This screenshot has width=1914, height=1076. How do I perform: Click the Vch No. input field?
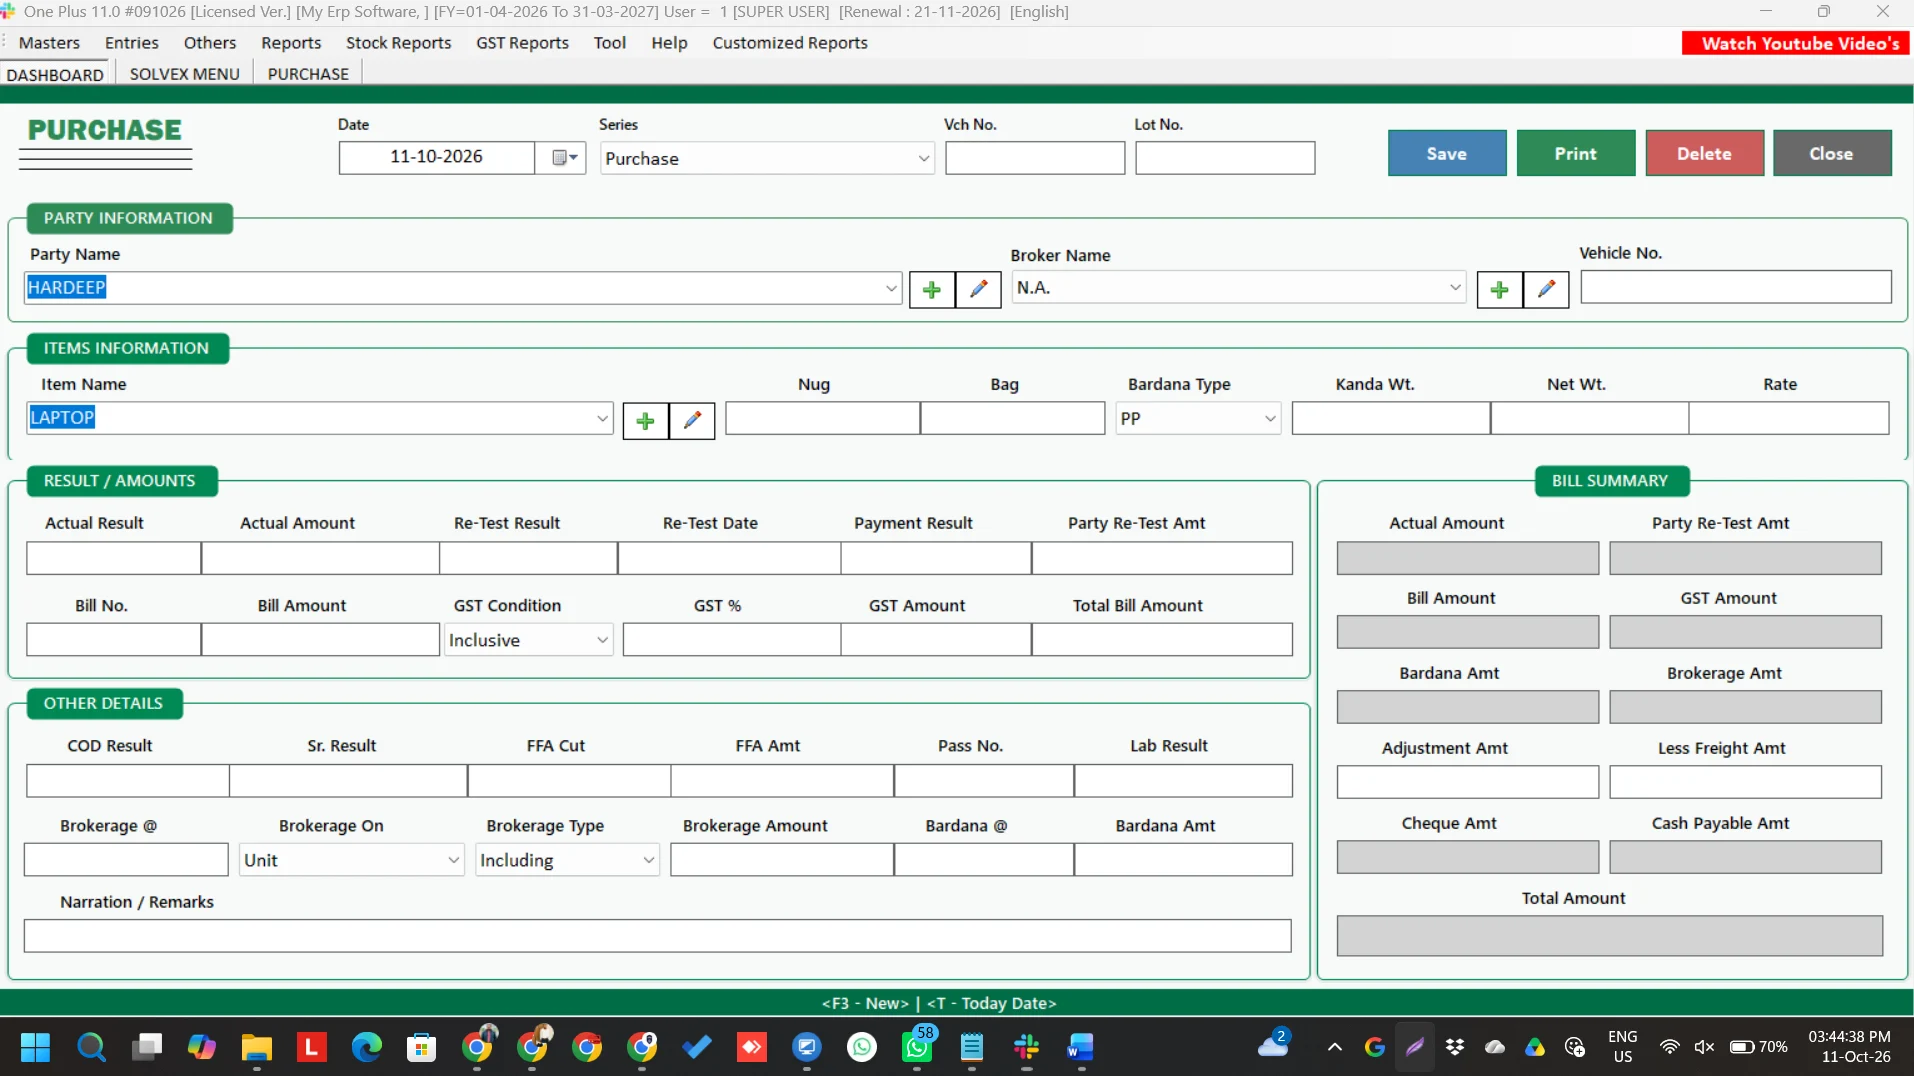coord(1035,158)
